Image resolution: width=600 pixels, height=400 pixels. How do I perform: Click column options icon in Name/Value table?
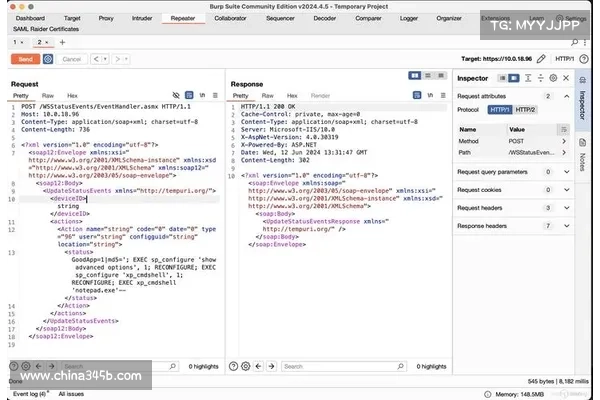(x=564, y=130)
